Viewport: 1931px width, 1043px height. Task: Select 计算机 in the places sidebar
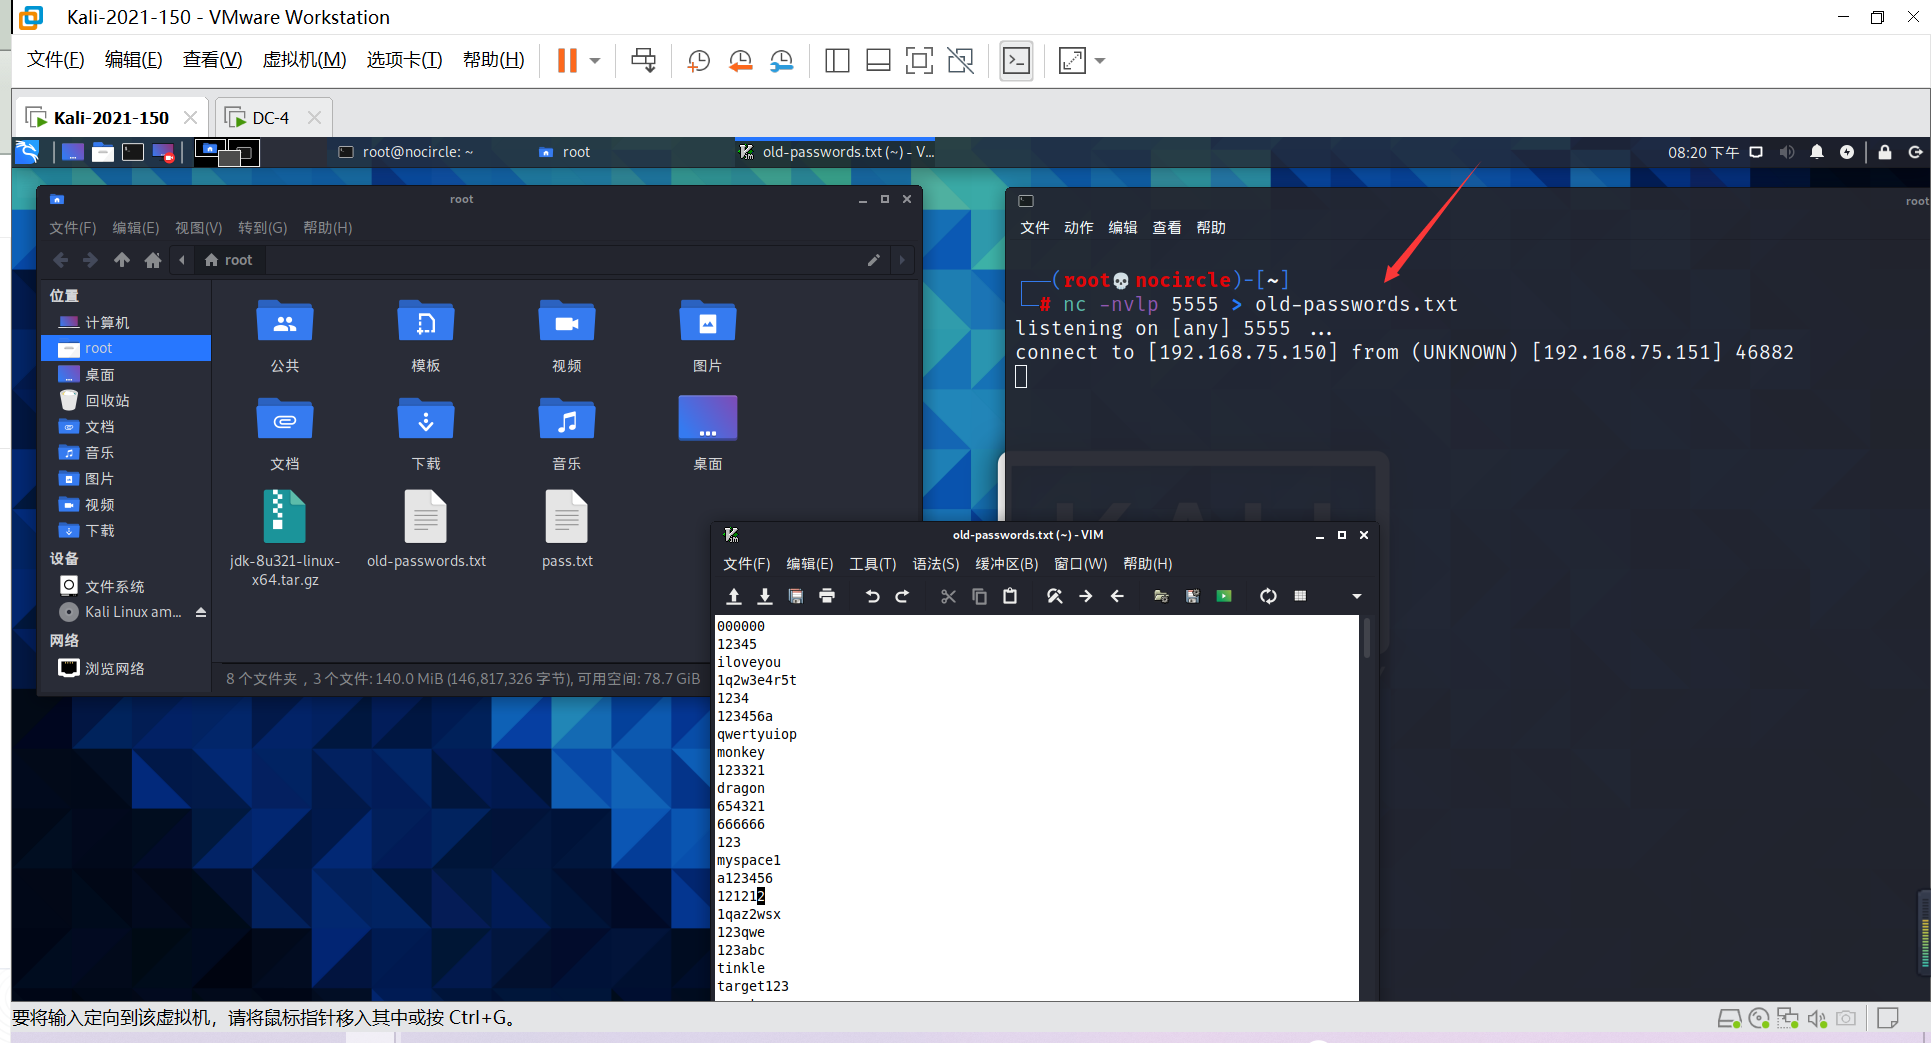126,322
